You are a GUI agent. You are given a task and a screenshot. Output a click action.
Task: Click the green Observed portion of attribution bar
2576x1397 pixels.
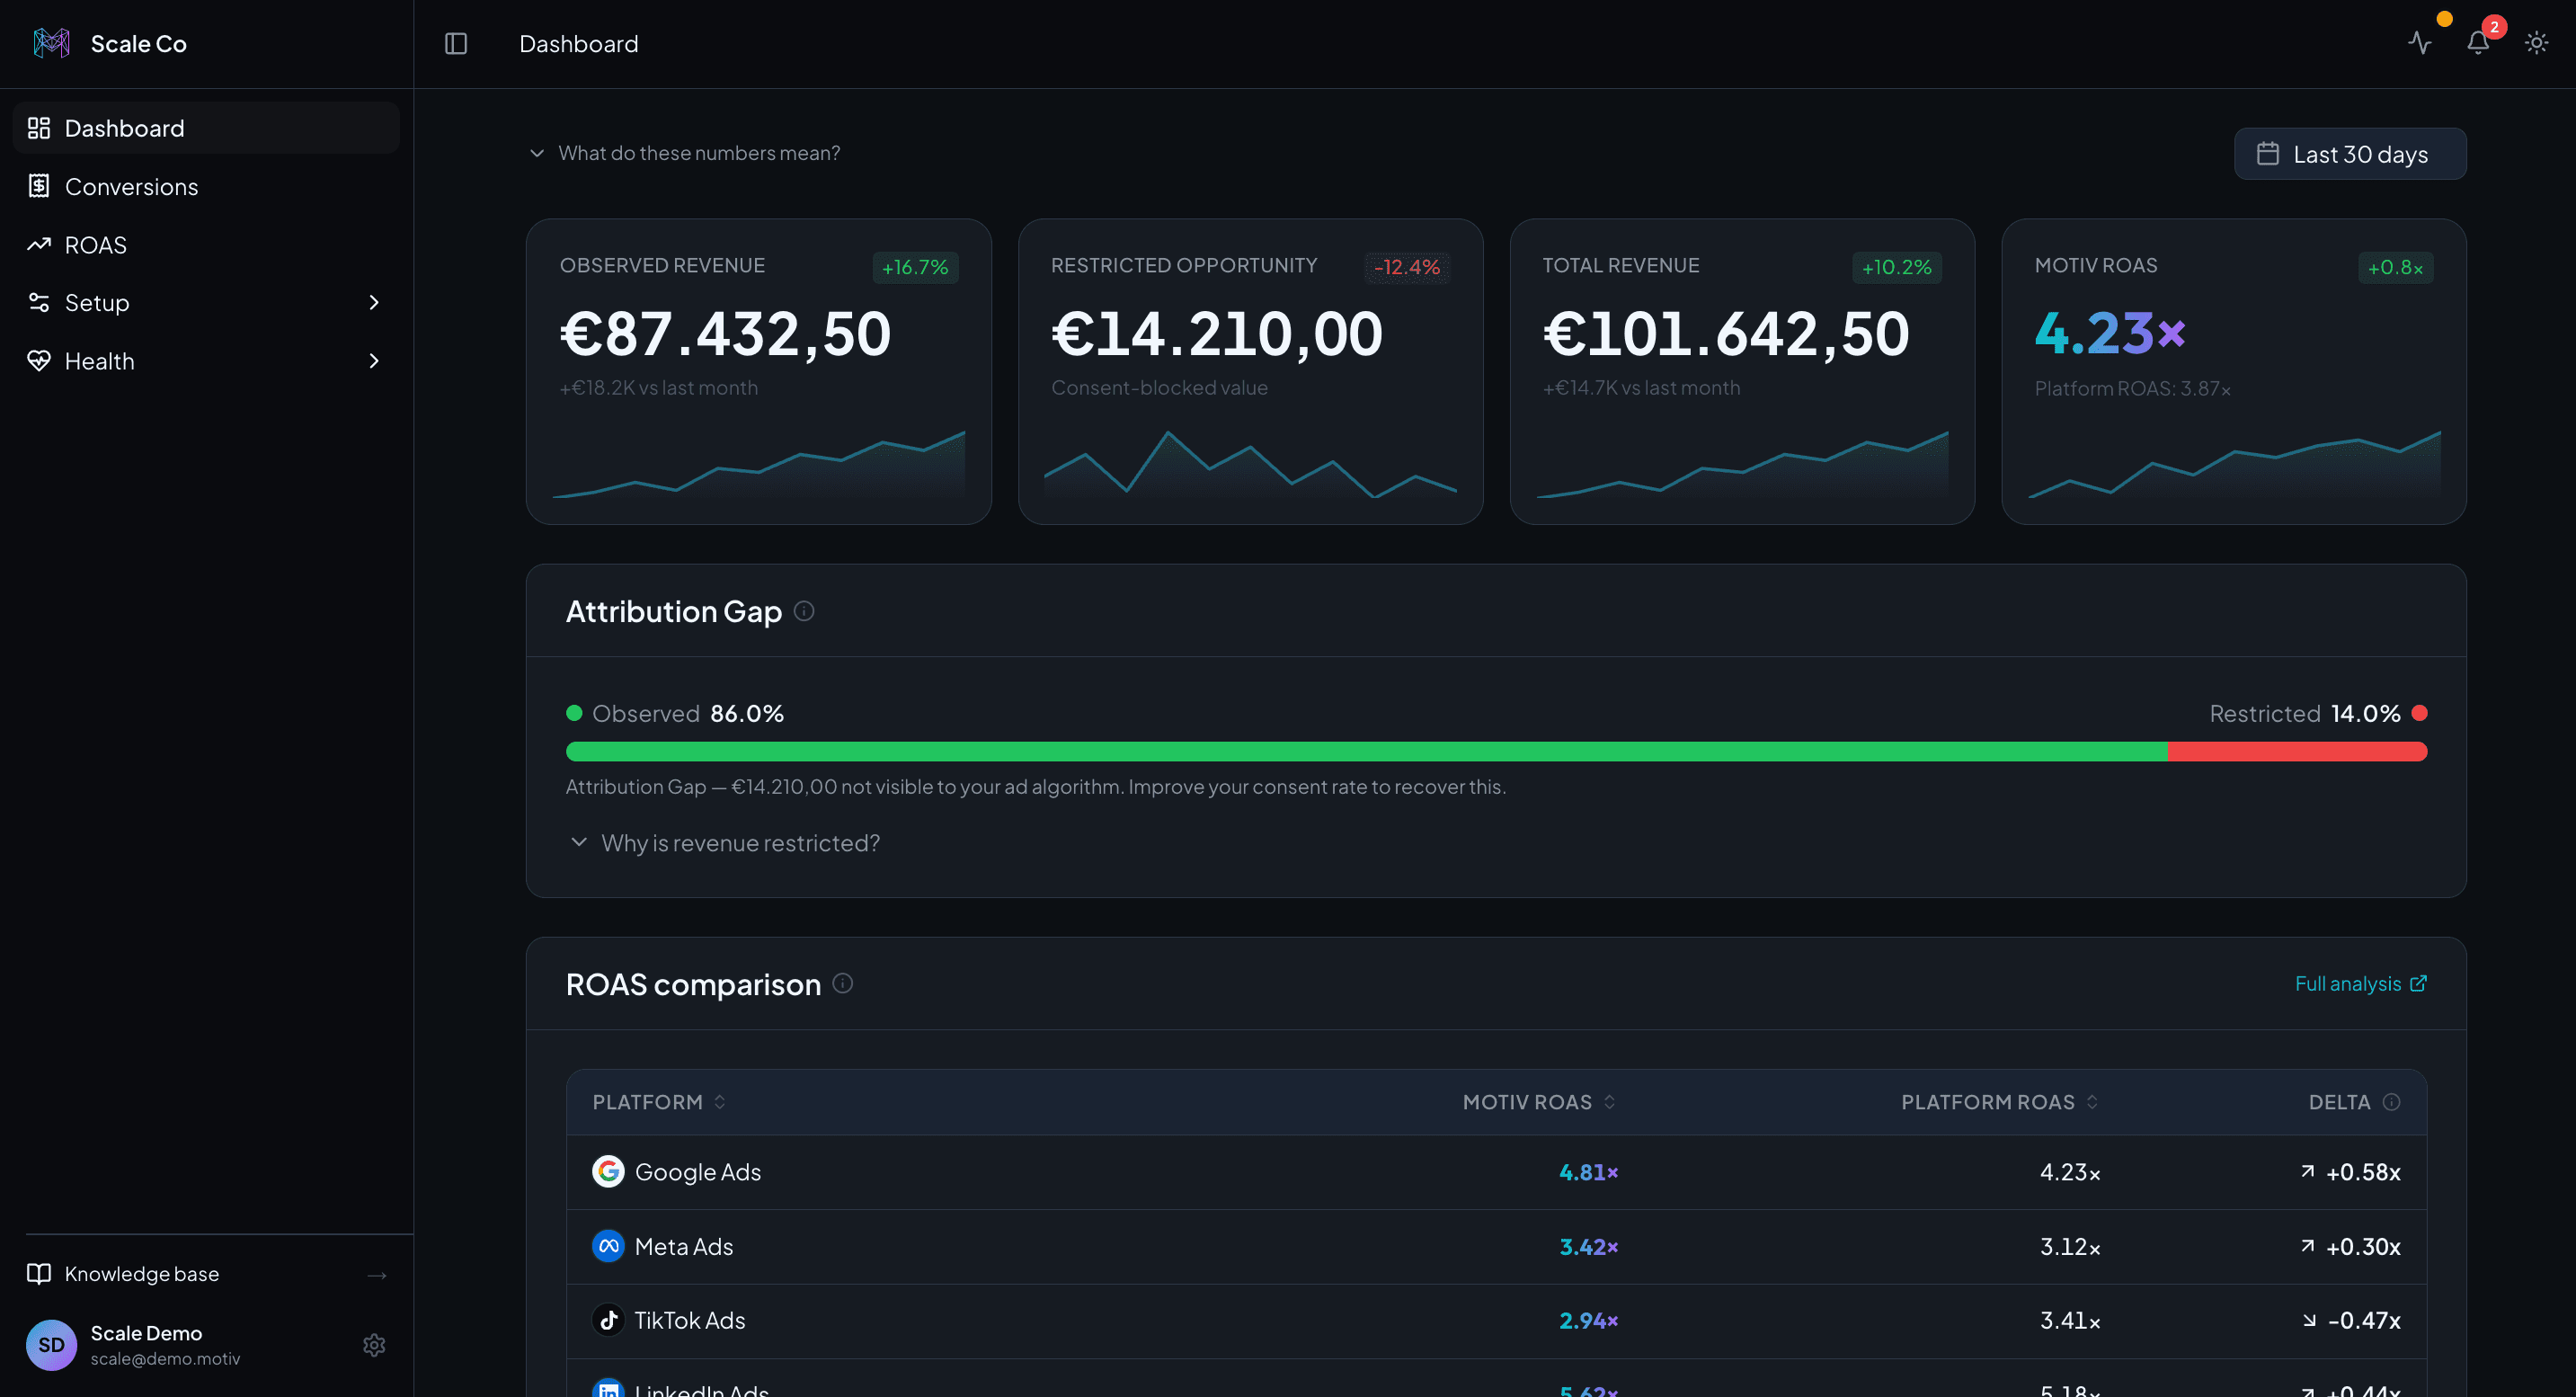coord(1366,752)
